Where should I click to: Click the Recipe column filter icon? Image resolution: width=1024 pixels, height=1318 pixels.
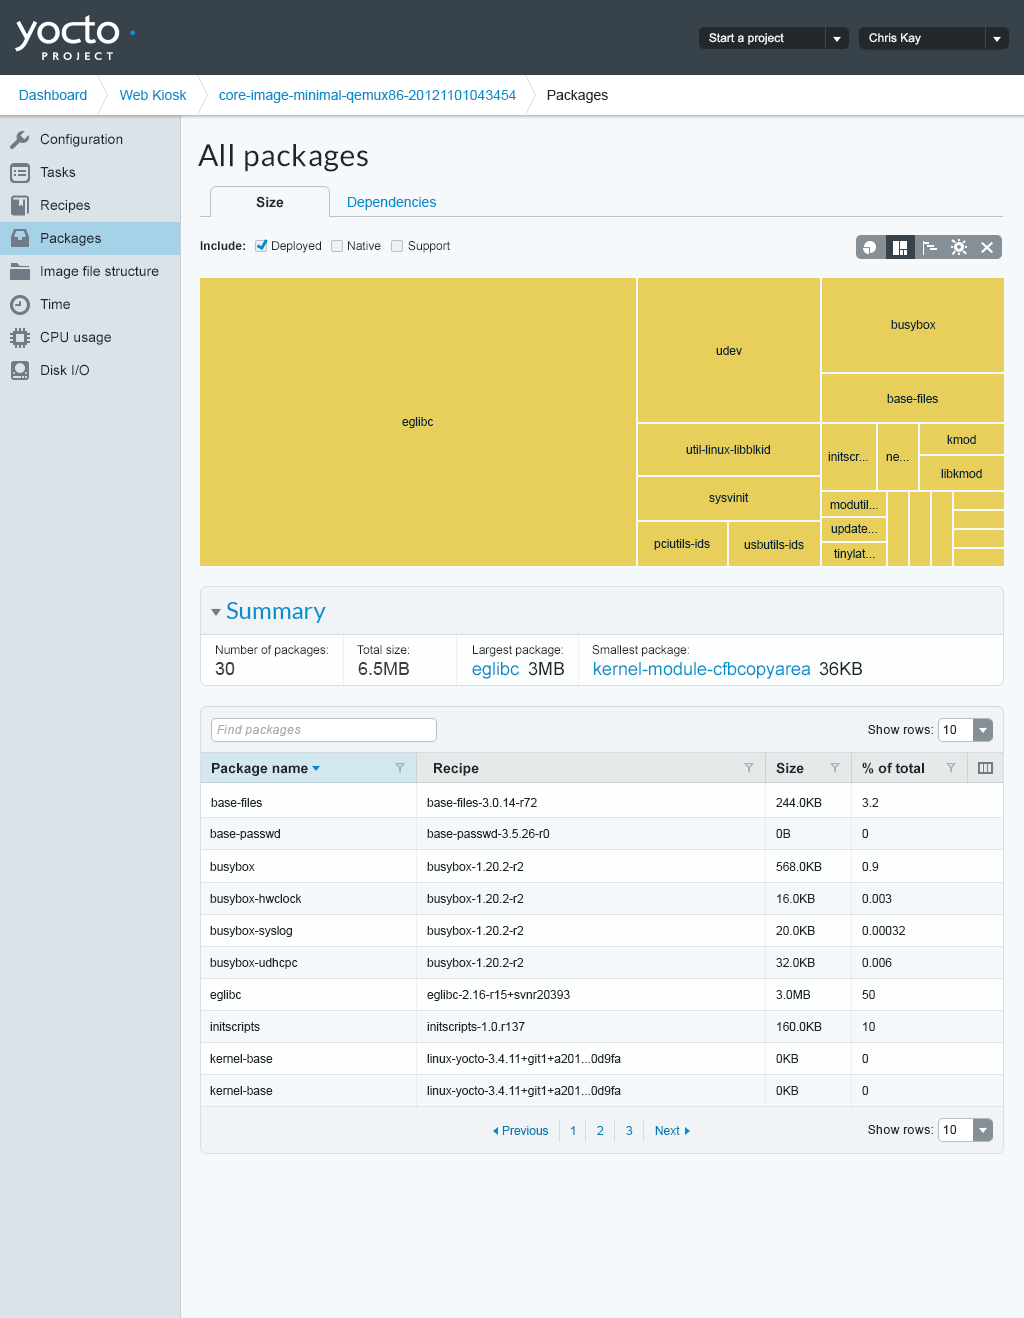point(748,768)
